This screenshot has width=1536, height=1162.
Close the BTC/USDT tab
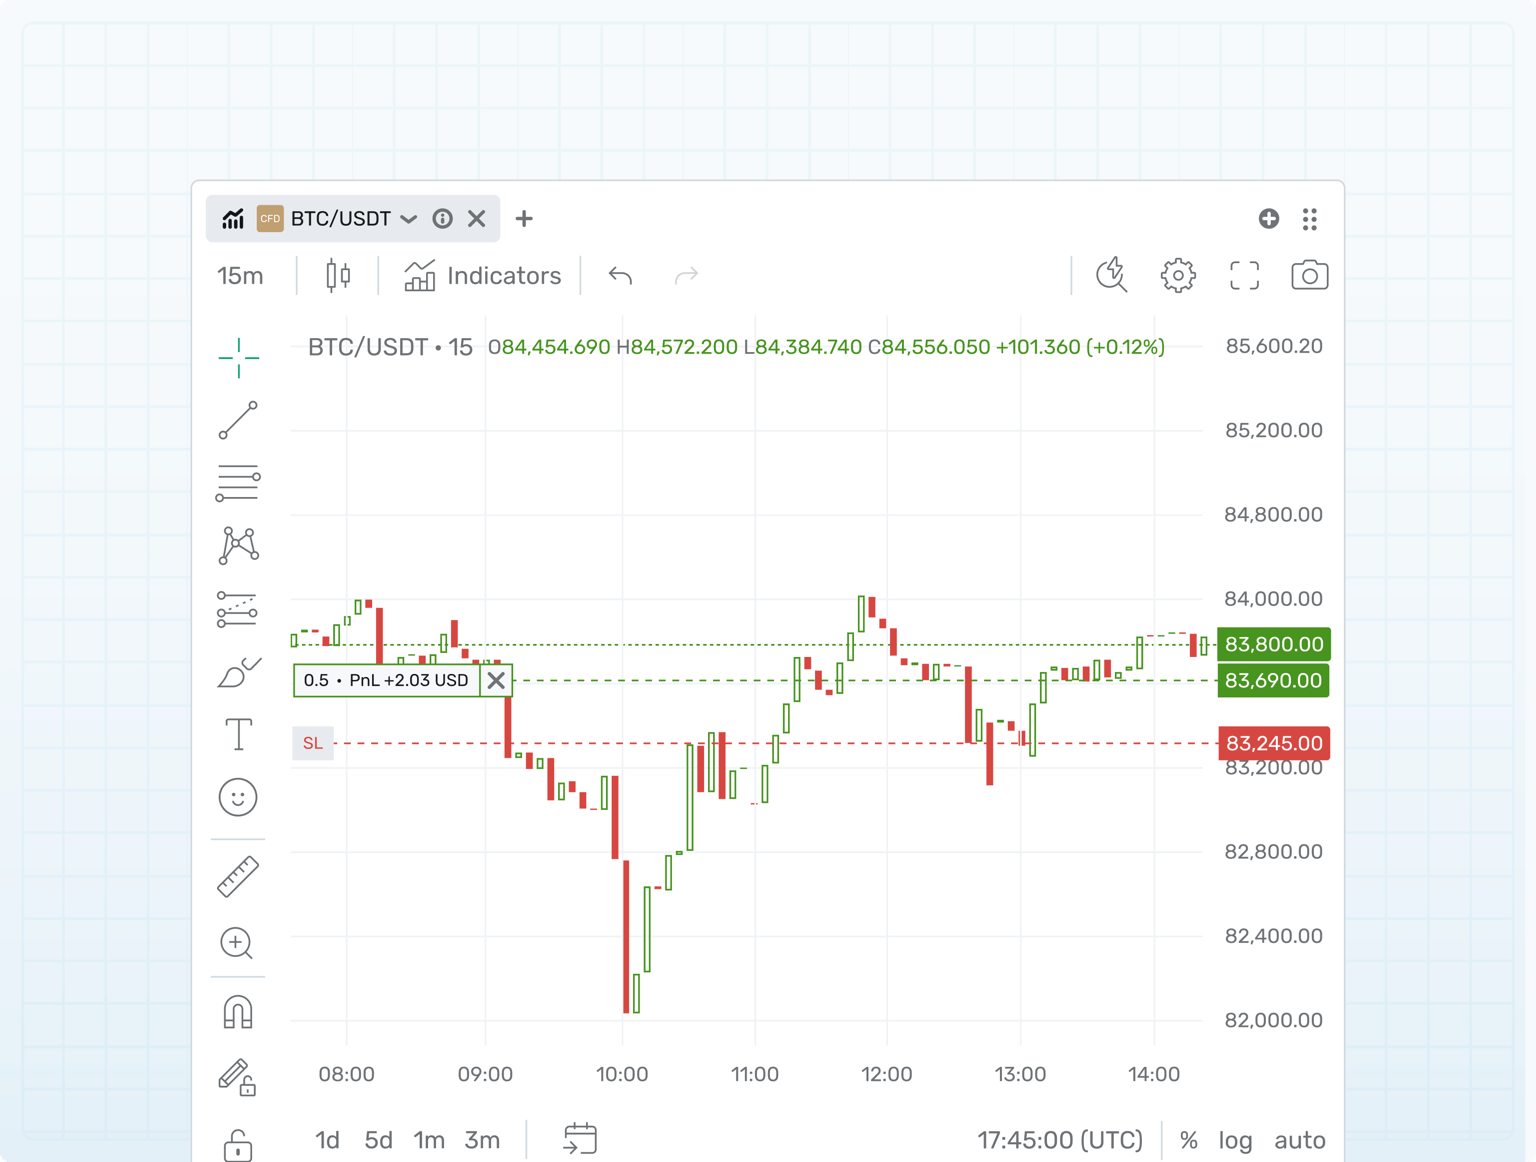pos(477,219)
